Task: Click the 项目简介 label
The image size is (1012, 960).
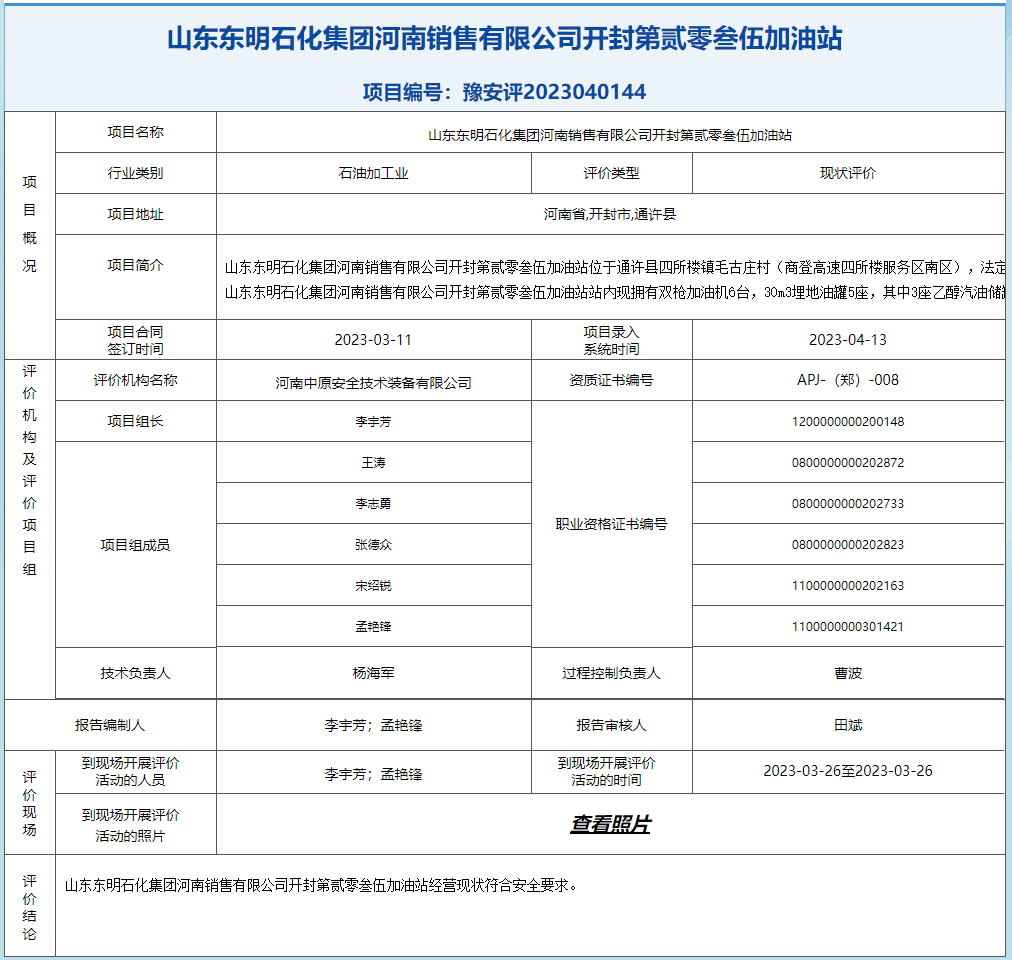Action: click(136, 265)
